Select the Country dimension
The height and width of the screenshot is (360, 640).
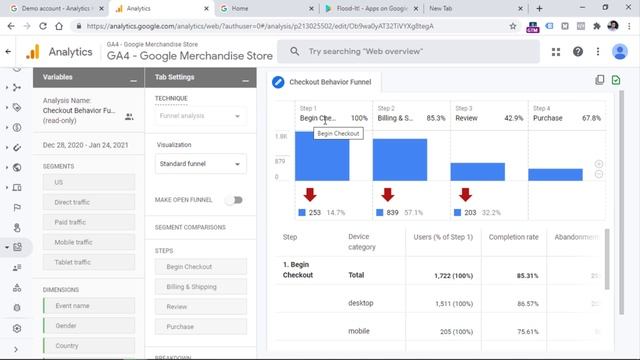point(89,346)
